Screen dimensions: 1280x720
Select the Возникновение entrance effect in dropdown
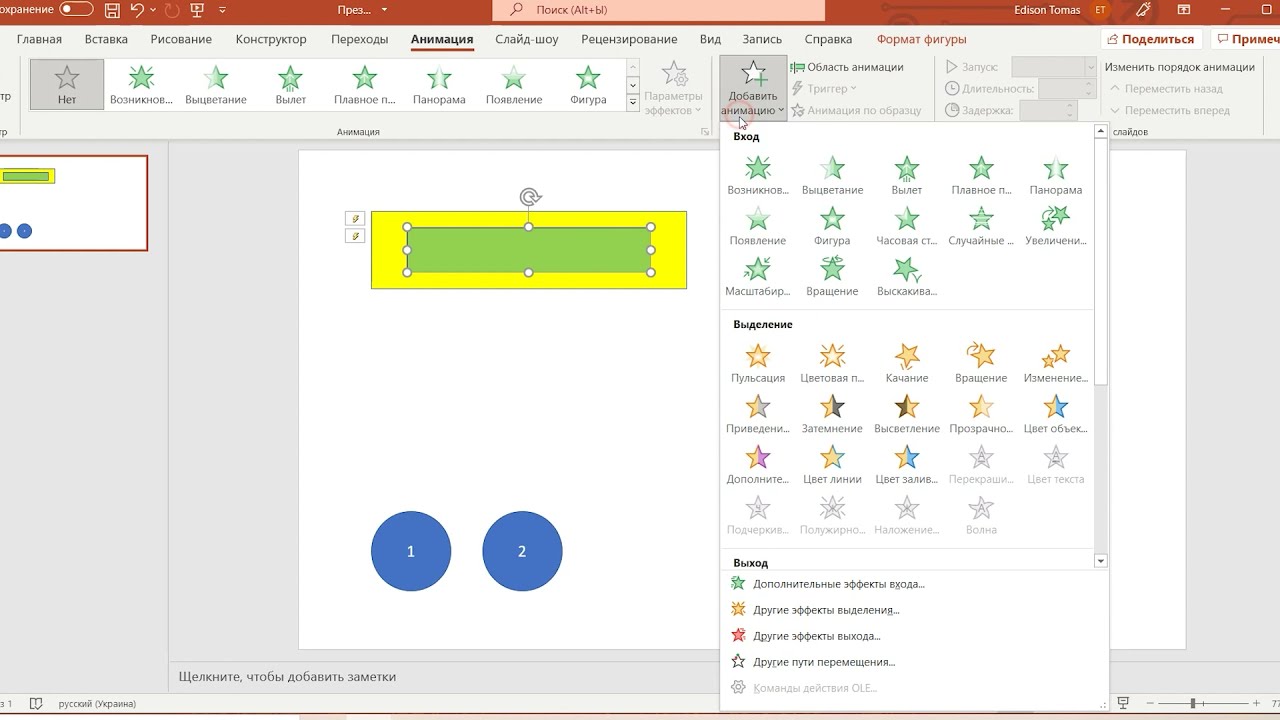[758, 175]
